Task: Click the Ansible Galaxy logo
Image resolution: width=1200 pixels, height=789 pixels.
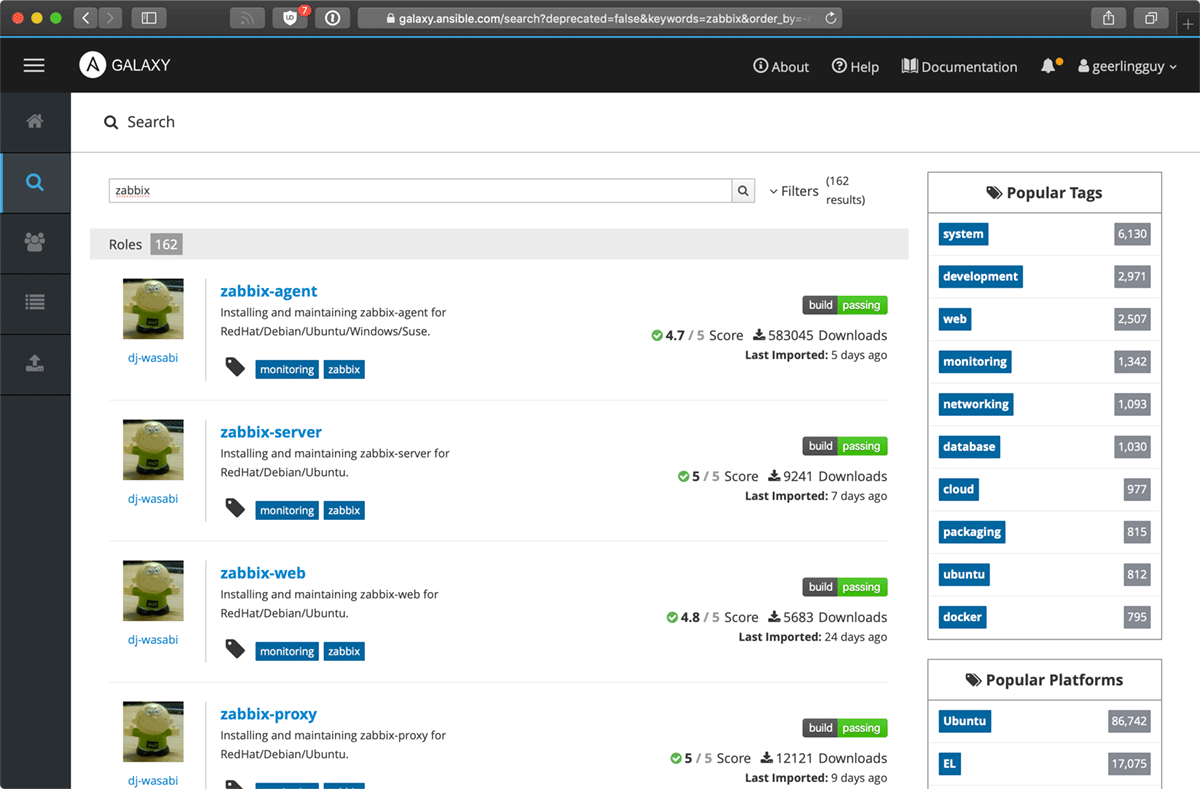Action: click(125, 65)
